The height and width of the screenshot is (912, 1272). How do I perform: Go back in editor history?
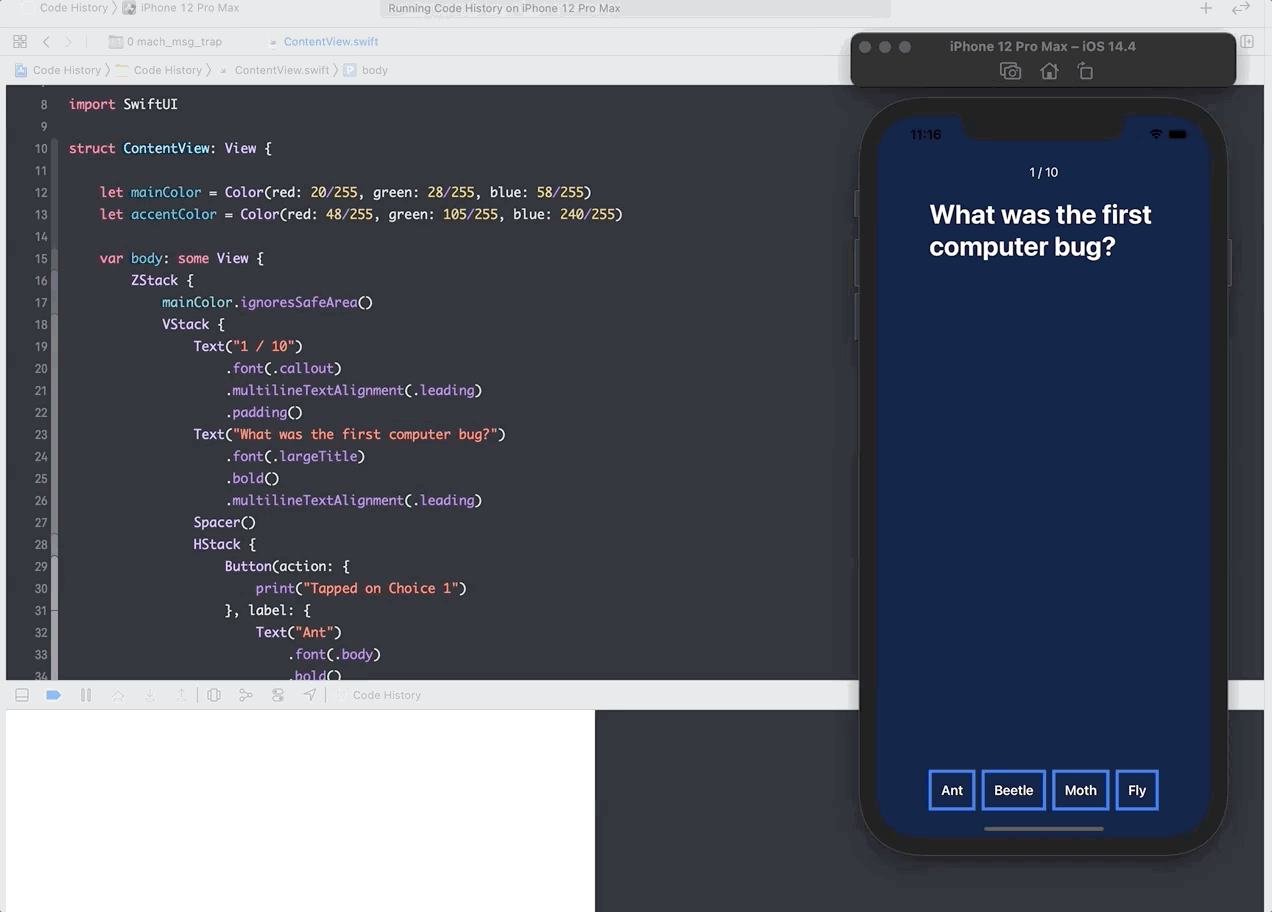tap(46, 42)
